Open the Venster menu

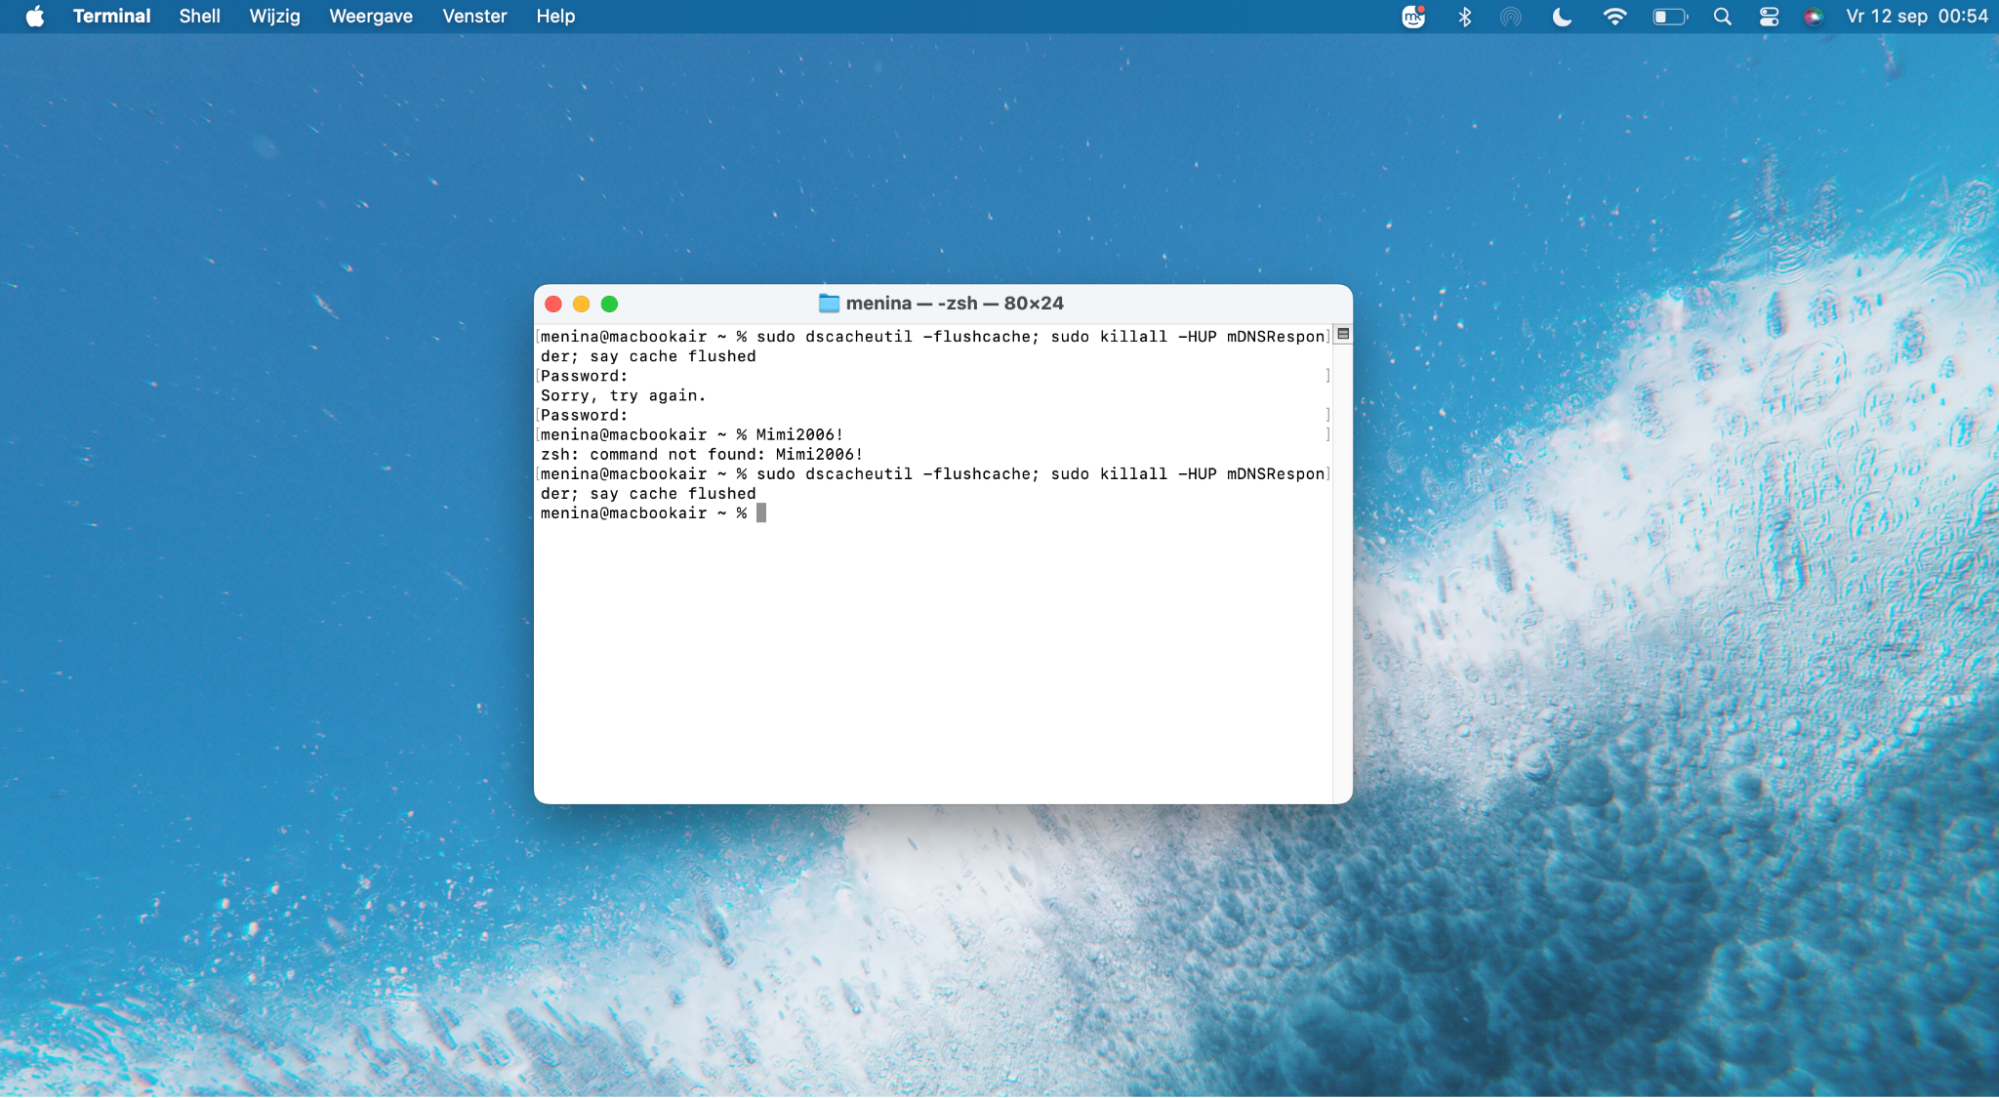pos(474,16)
